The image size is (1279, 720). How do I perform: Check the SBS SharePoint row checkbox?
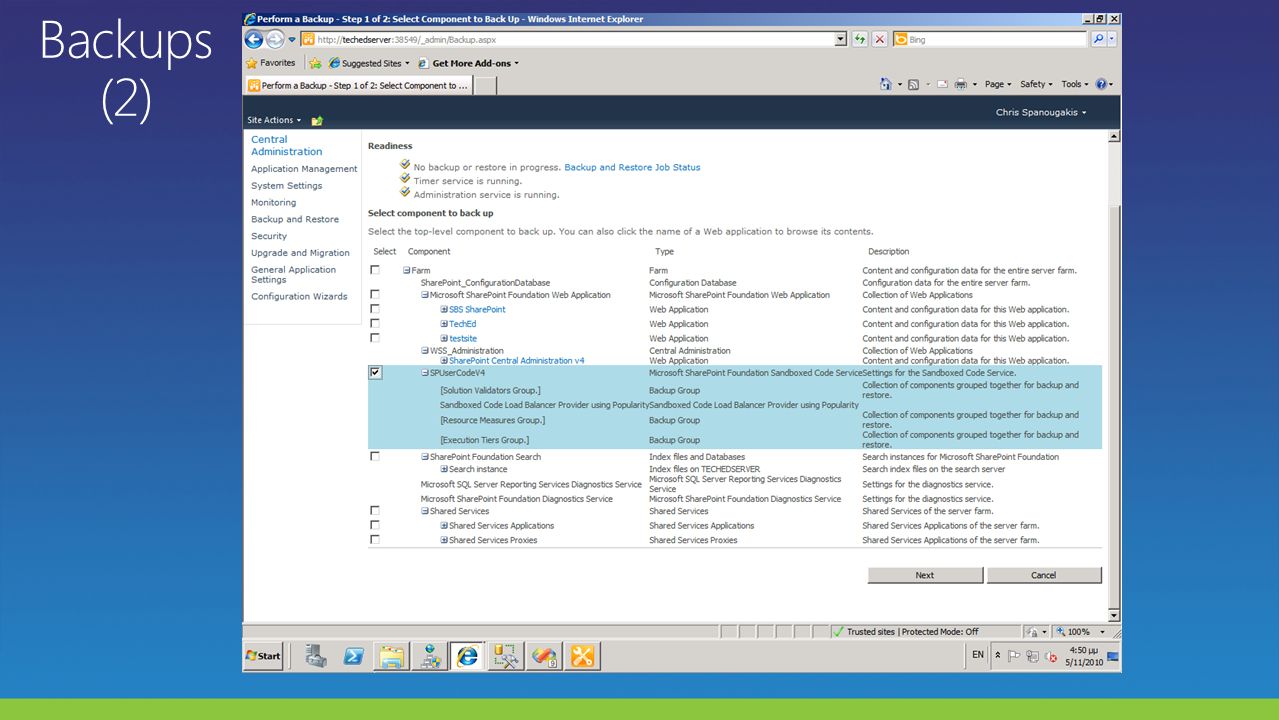tap(375, 309)
